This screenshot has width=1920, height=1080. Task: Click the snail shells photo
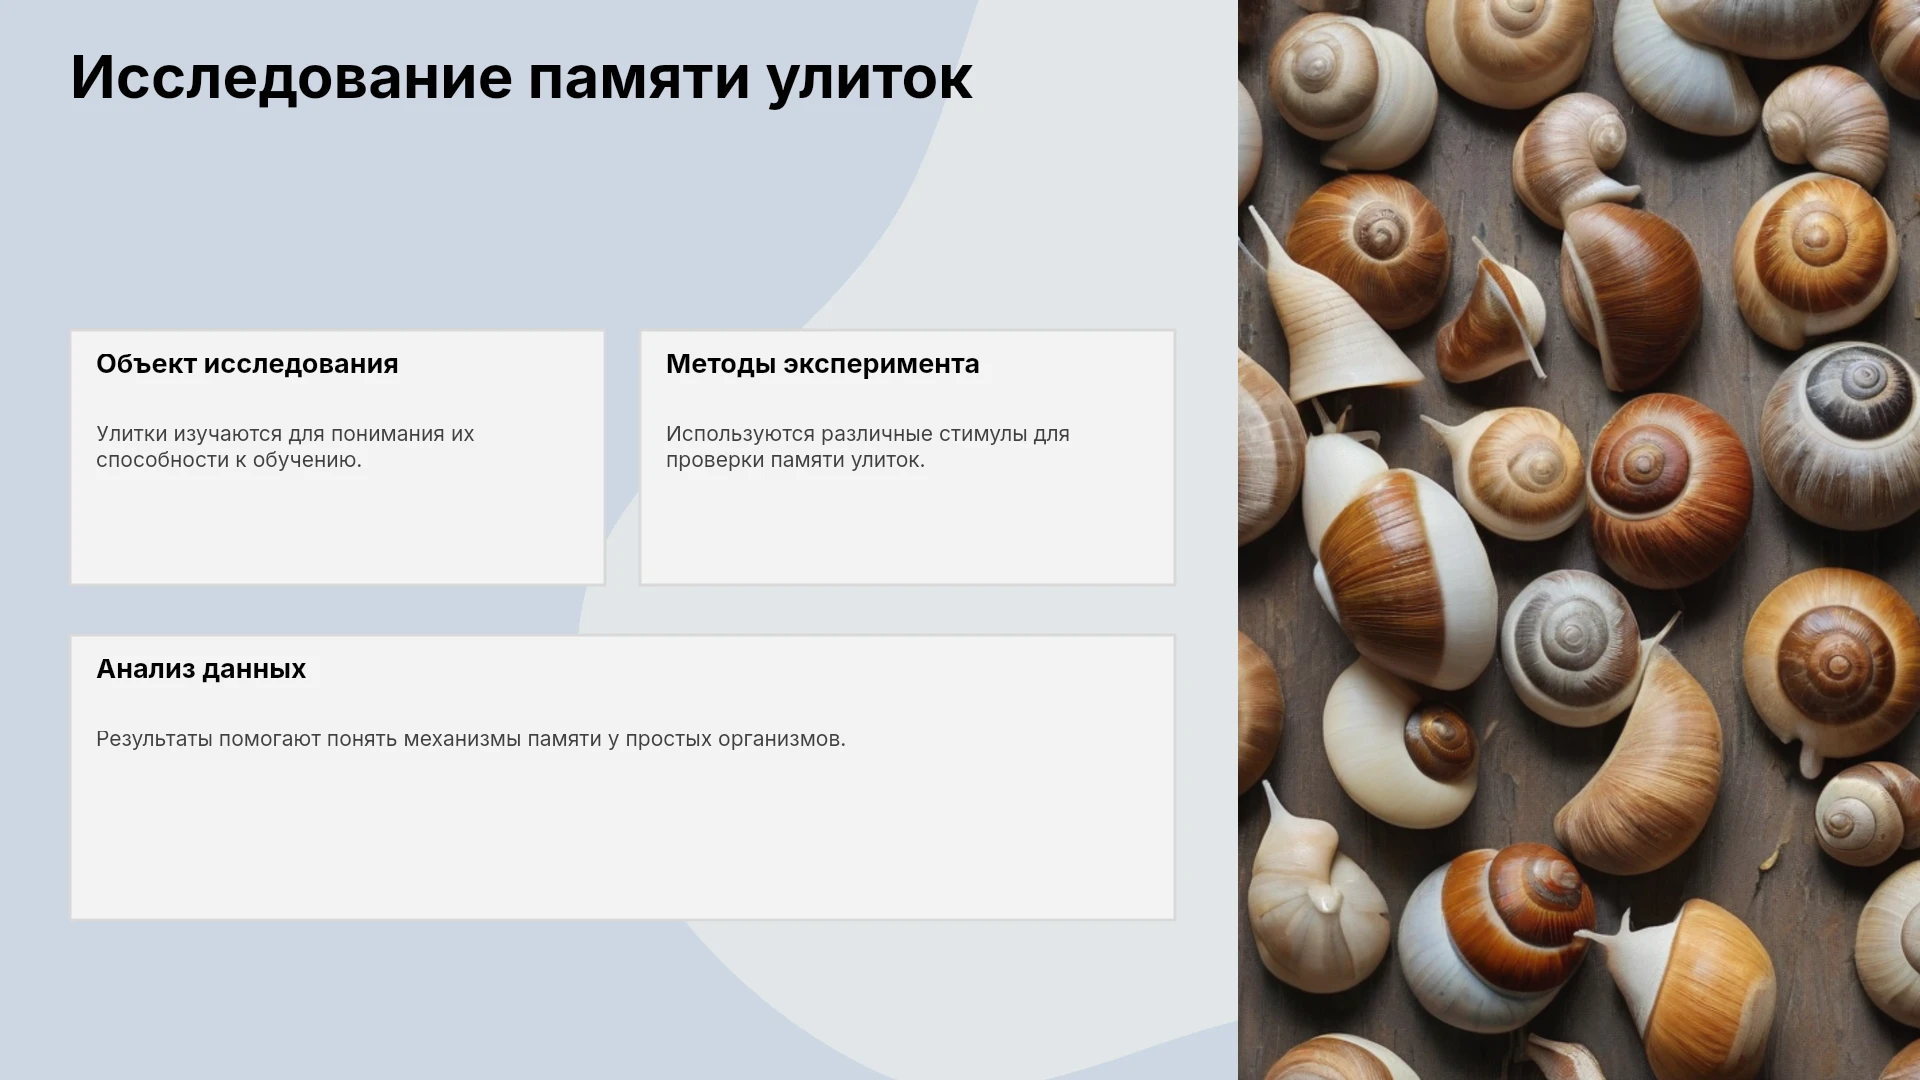coord(1579,540)
